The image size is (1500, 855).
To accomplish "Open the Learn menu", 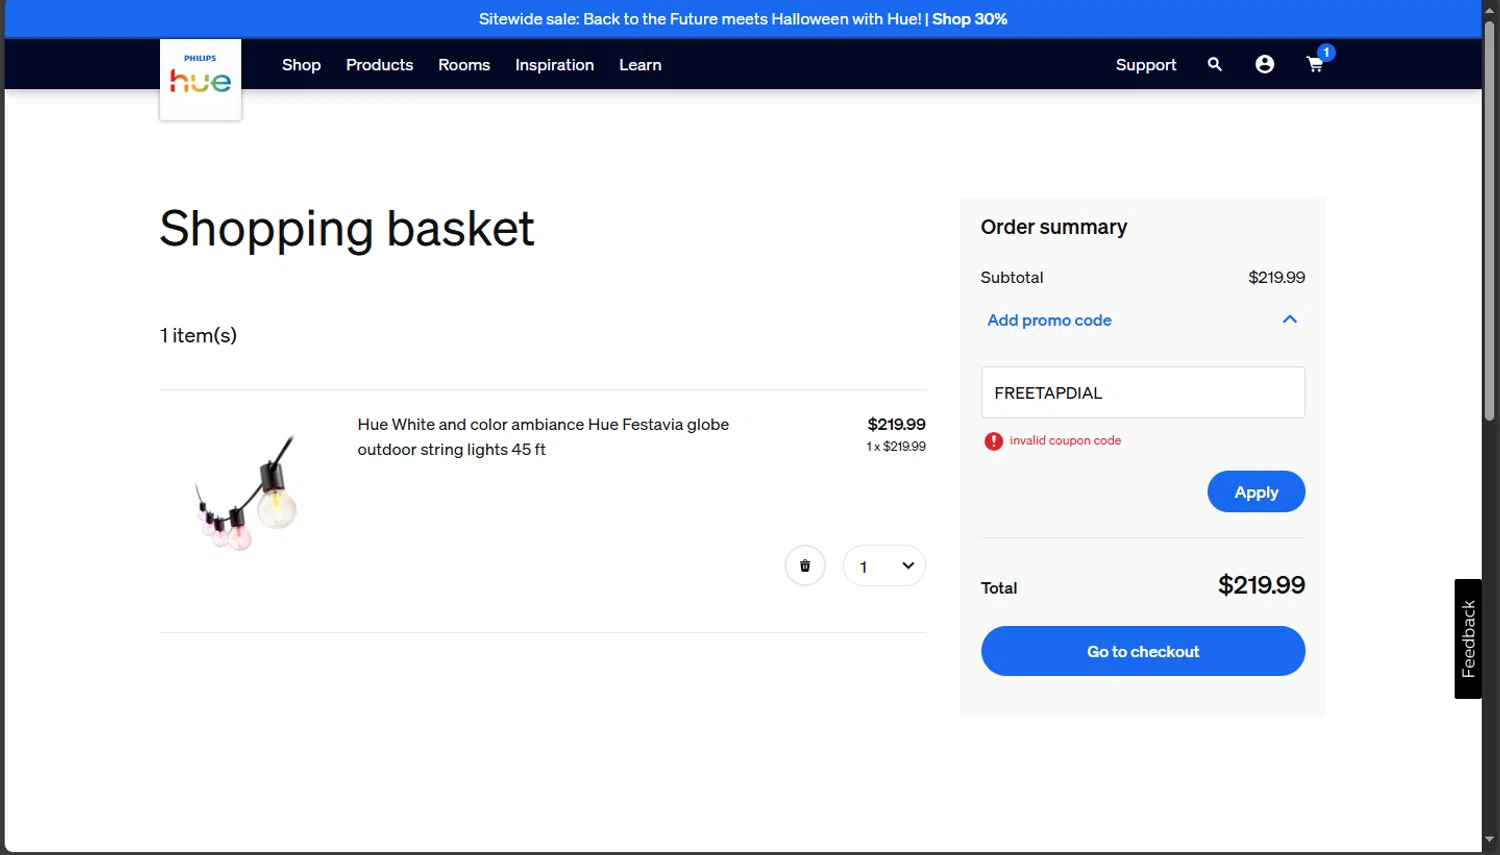I will tap(640, 65).
